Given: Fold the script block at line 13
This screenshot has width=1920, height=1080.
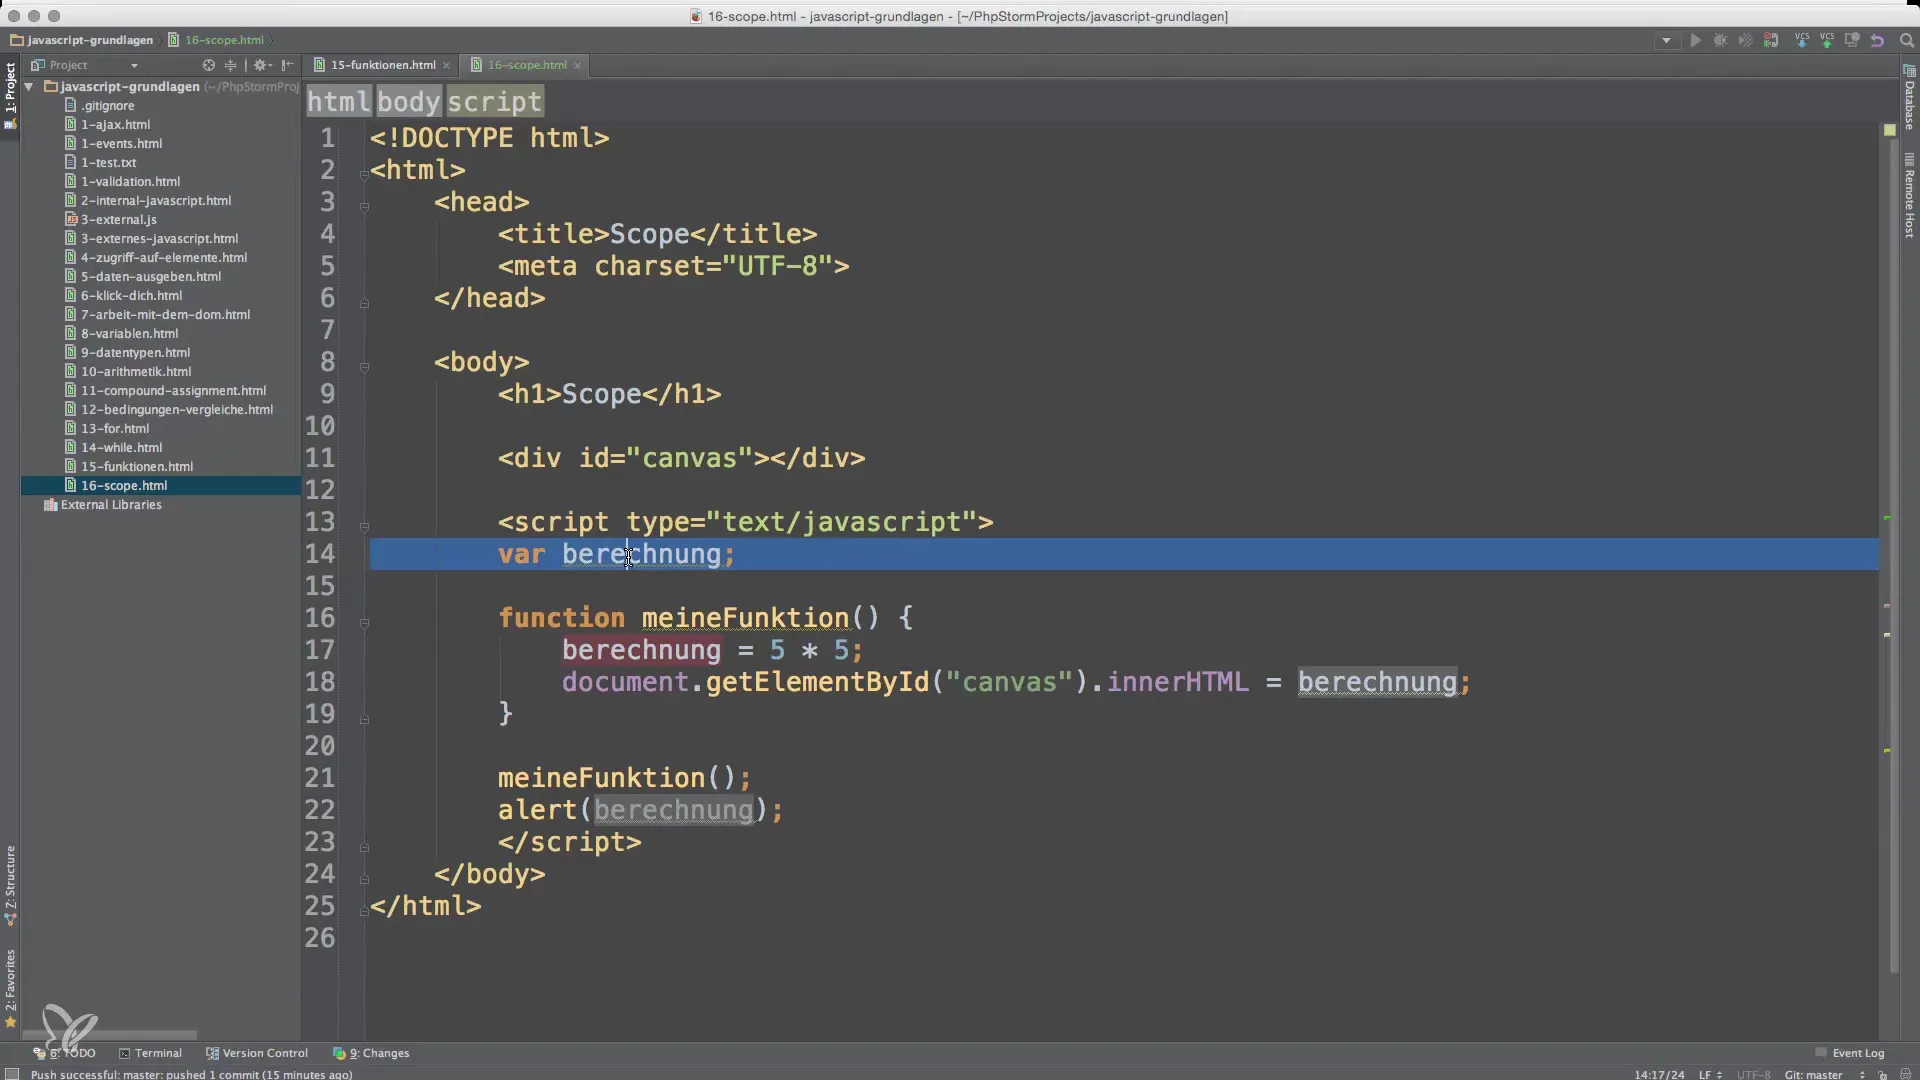Looking at the screenshot, I should coord(364,527).
